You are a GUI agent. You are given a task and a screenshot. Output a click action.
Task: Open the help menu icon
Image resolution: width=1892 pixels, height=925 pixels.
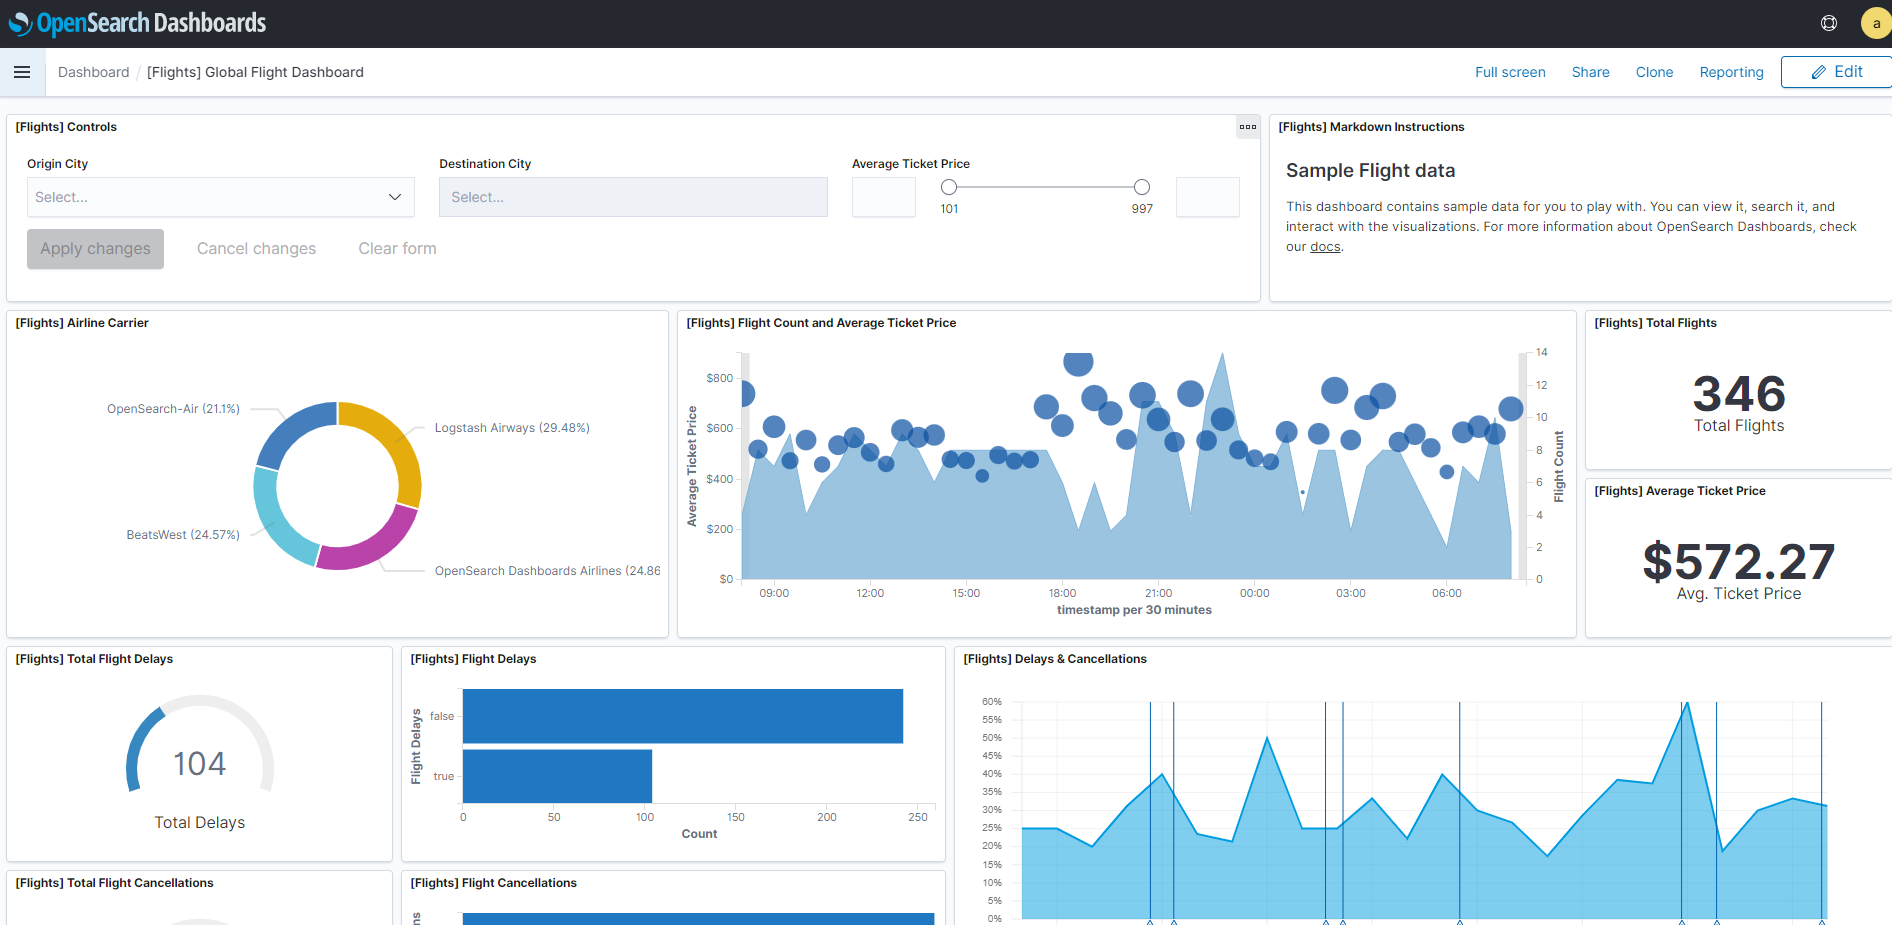click(x=1829, y=23)
